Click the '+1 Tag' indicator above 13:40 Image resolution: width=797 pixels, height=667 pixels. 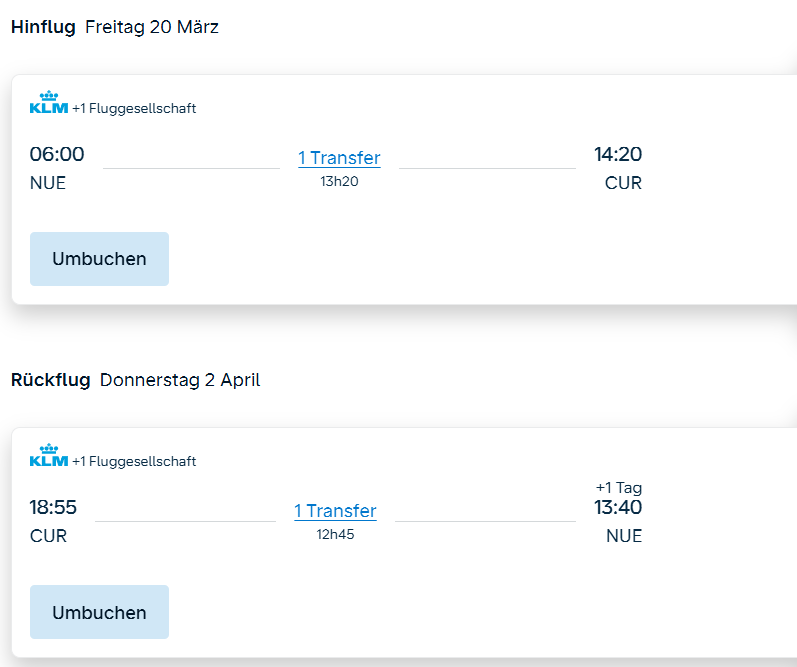click(x=618, y=488)
